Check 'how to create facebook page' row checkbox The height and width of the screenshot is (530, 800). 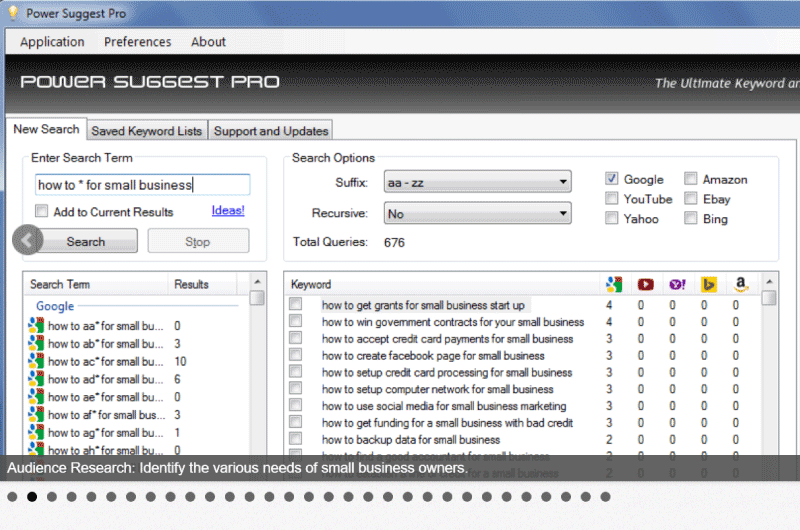(x=295, y=355)
